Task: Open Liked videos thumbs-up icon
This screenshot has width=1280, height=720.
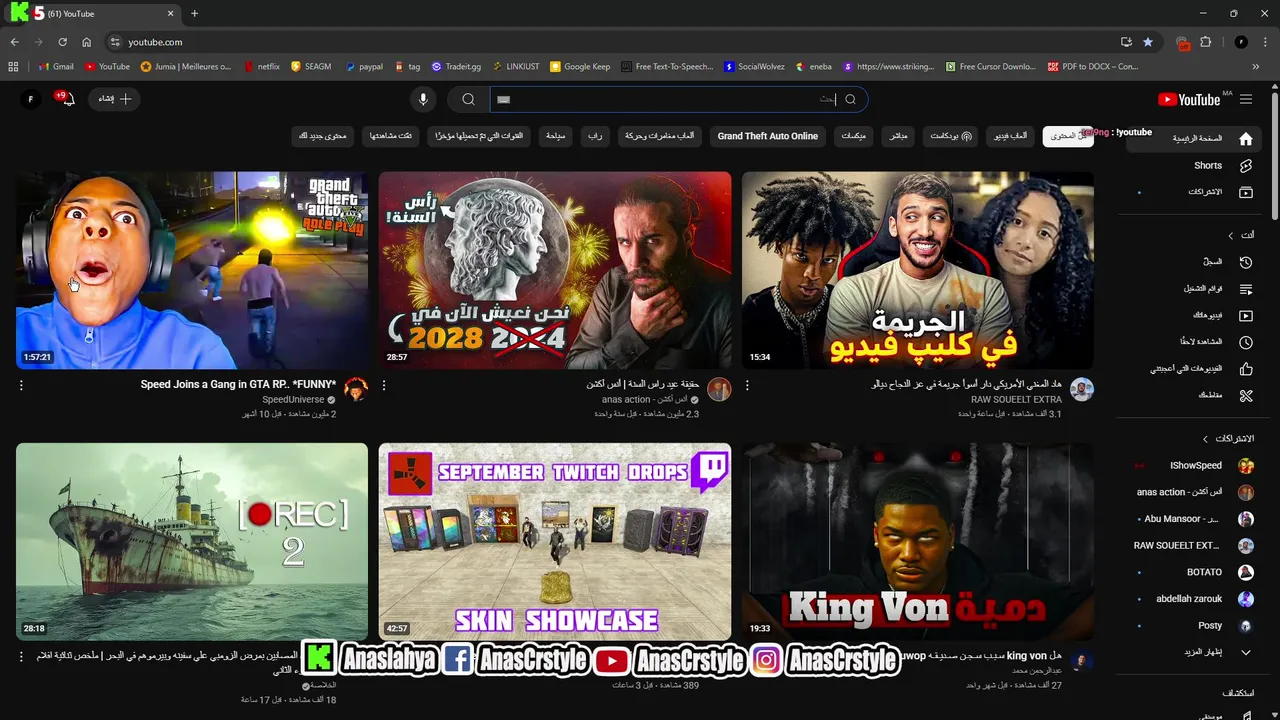Action: tap(1245, 369)
